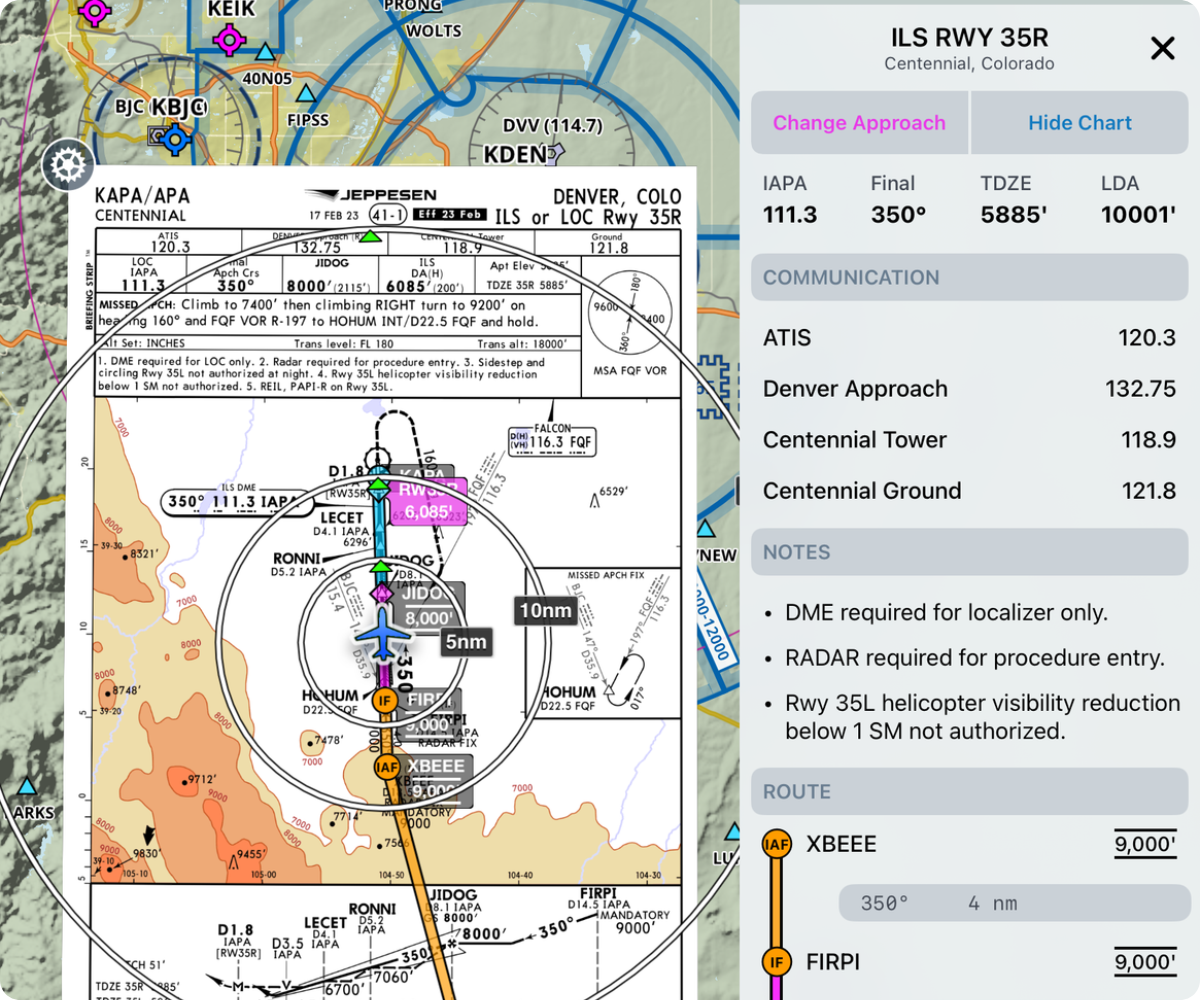Click the Hide Chart button
This screenshot has height=1000, width=1200.
(1080, 123)
